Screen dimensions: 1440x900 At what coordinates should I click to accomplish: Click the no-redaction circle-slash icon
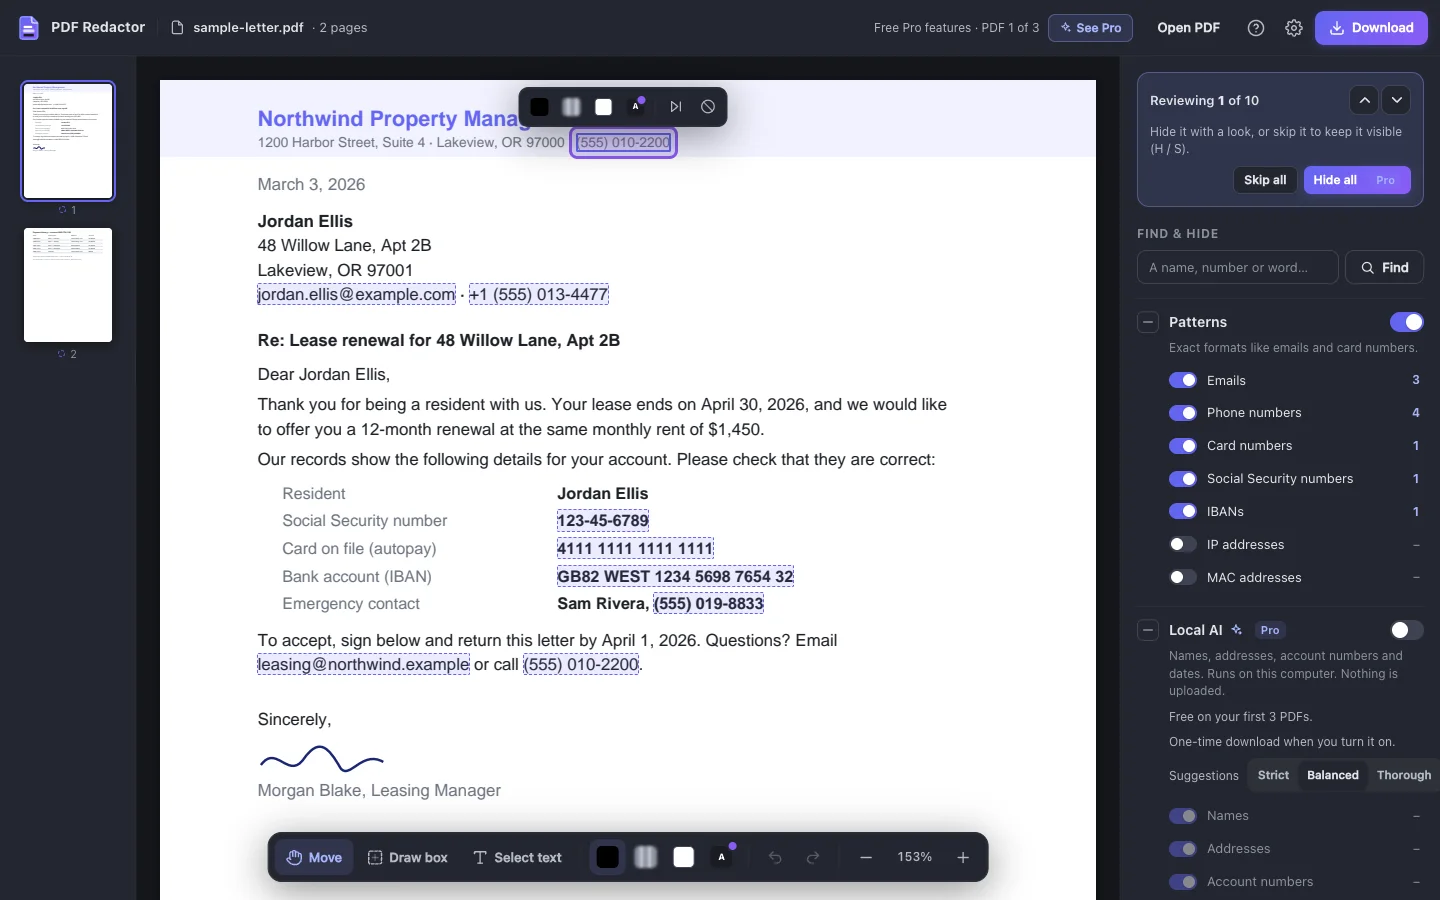click(708, 107)
